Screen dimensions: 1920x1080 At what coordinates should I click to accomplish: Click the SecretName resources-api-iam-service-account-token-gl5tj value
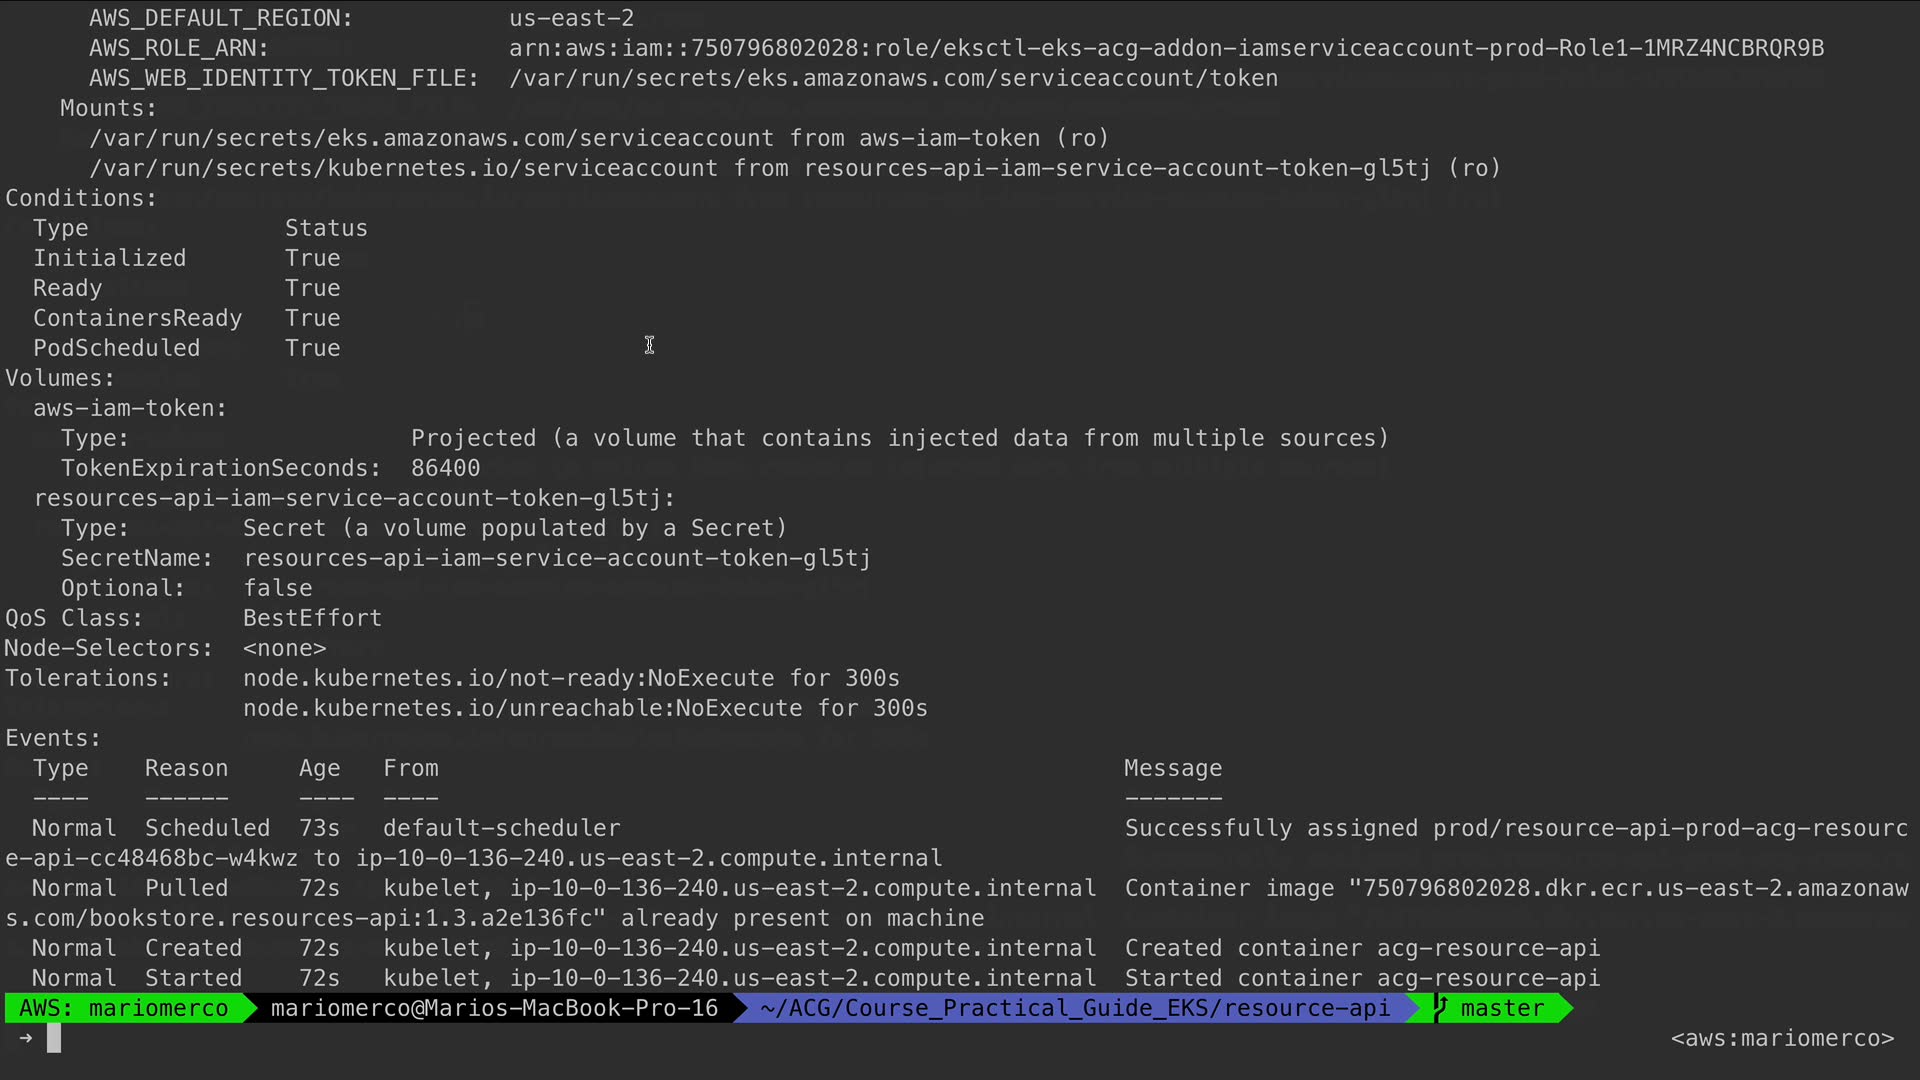pos(557,558)
